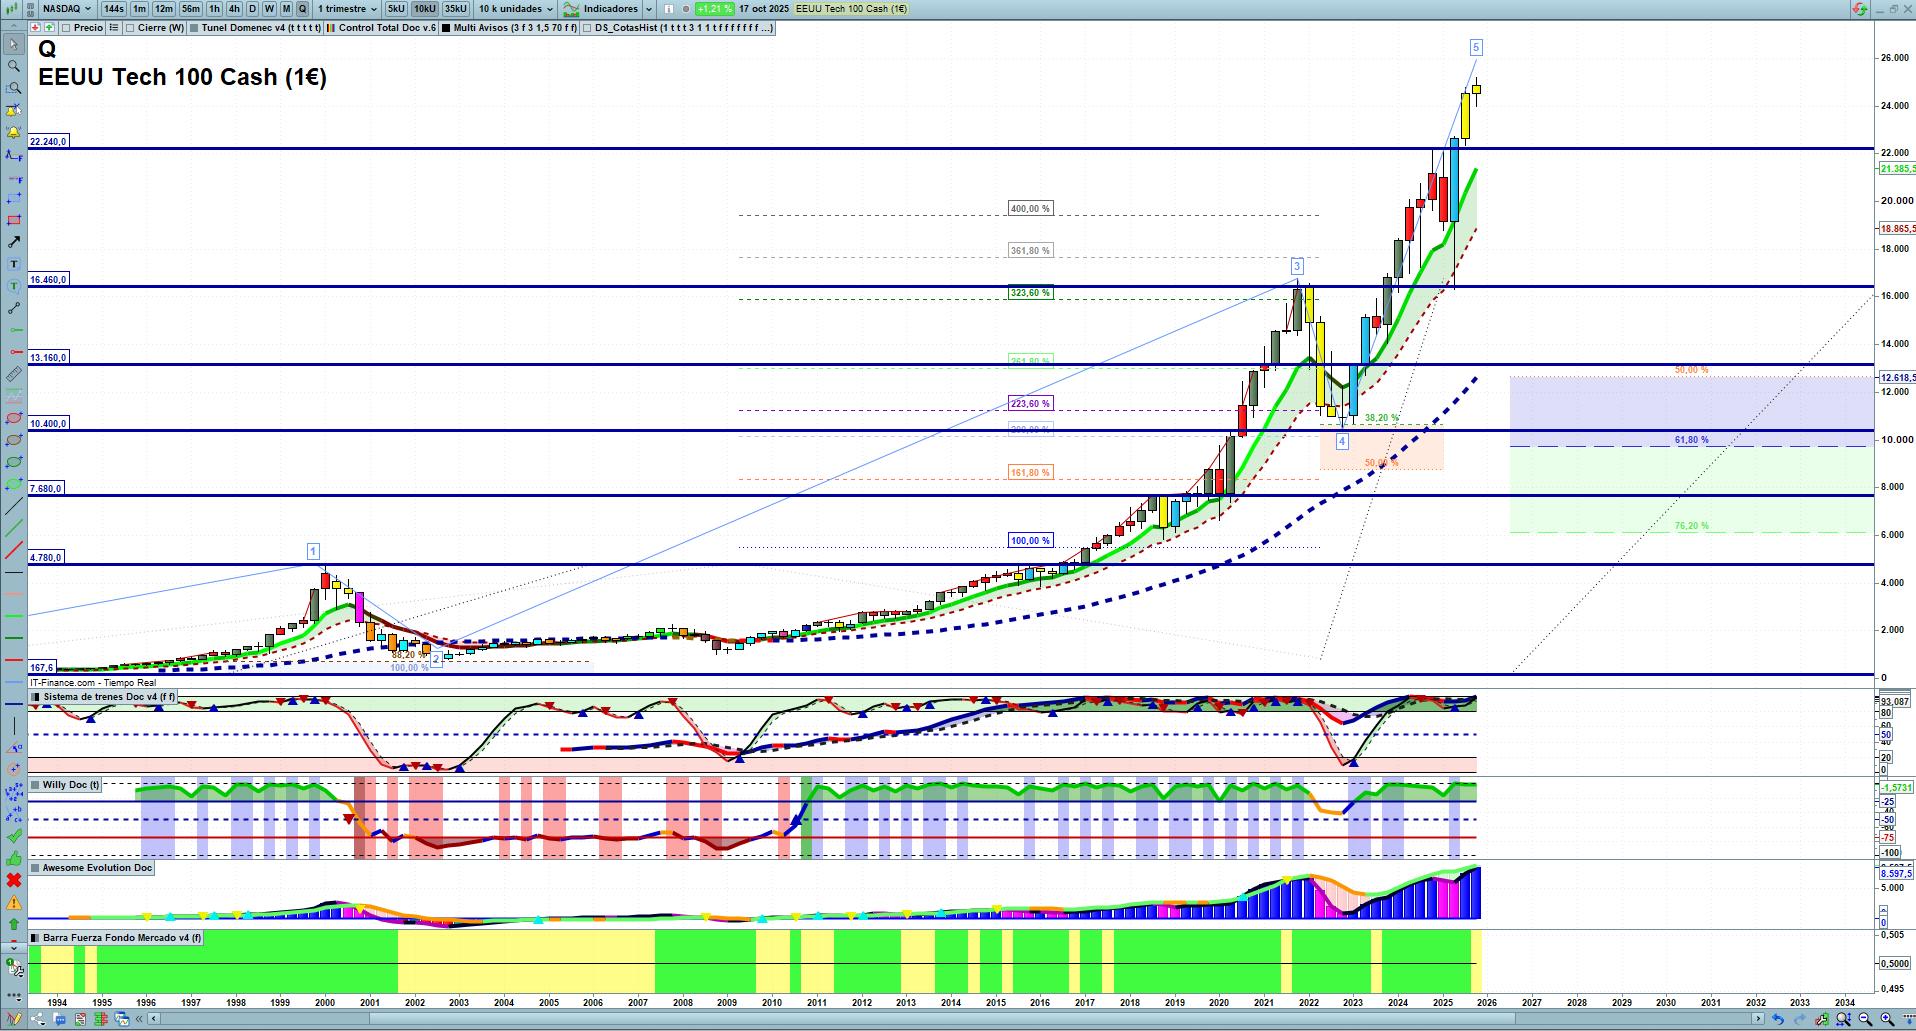Viewport: 1916px width, 1031px height.
Task: Switch to the W weekly timeframe
Action: [269, 9]
